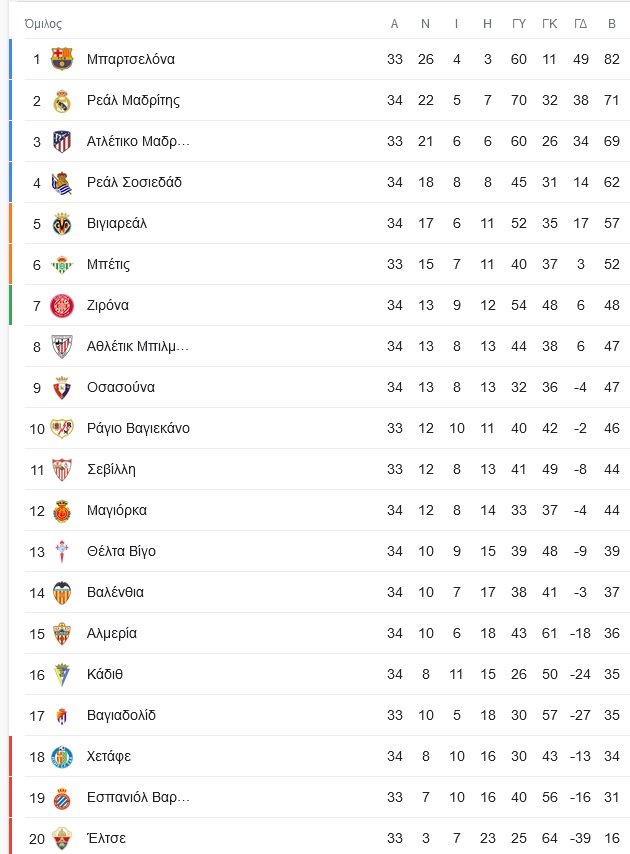Screen dimensions: 630x854
Task: Open the Σεβίλλη team name link
Action: (x=112, y=469)
